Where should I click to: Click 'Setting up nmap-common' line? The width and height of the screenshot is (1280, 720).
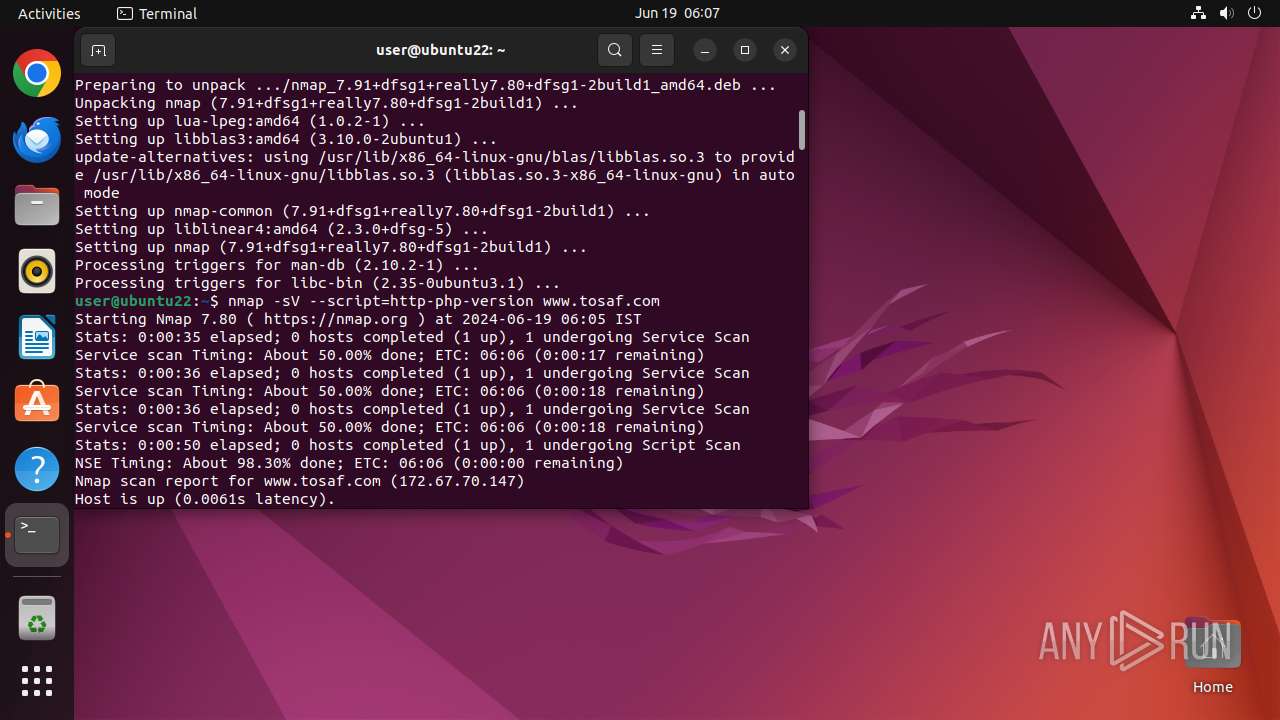(x=363, y=211)
